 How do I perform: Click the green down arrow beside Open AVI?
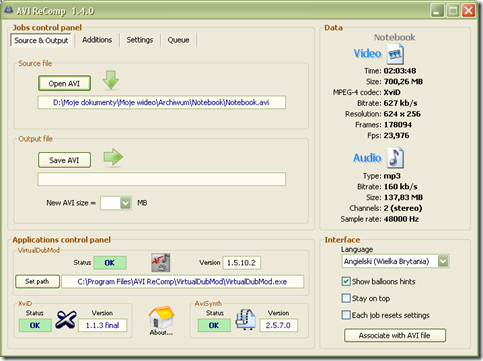point(111,80)
